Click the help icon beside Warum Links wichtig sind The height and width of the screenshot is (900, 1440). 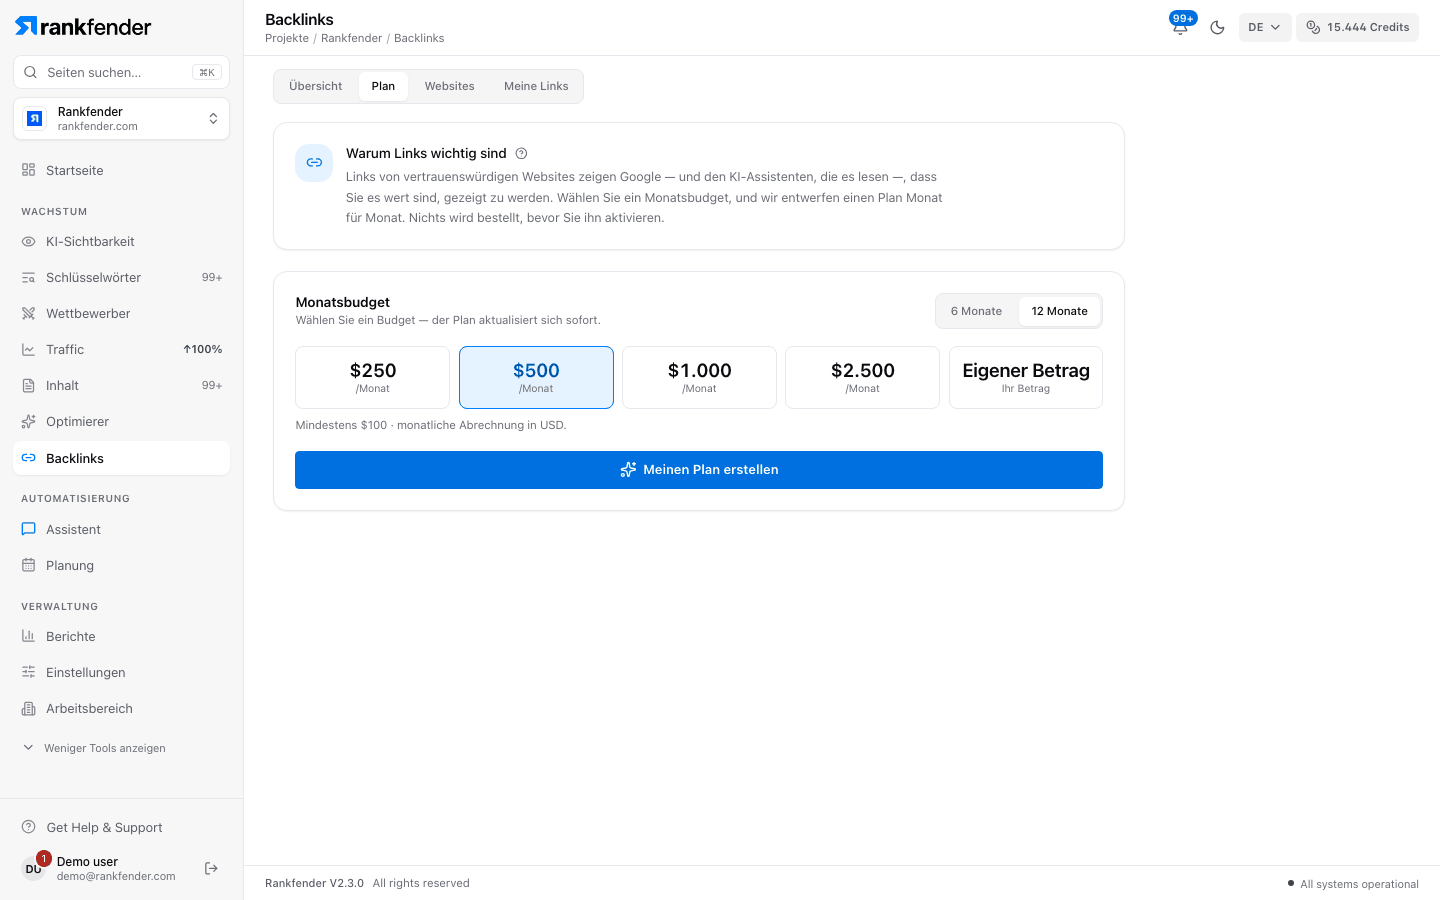[521, 153]
